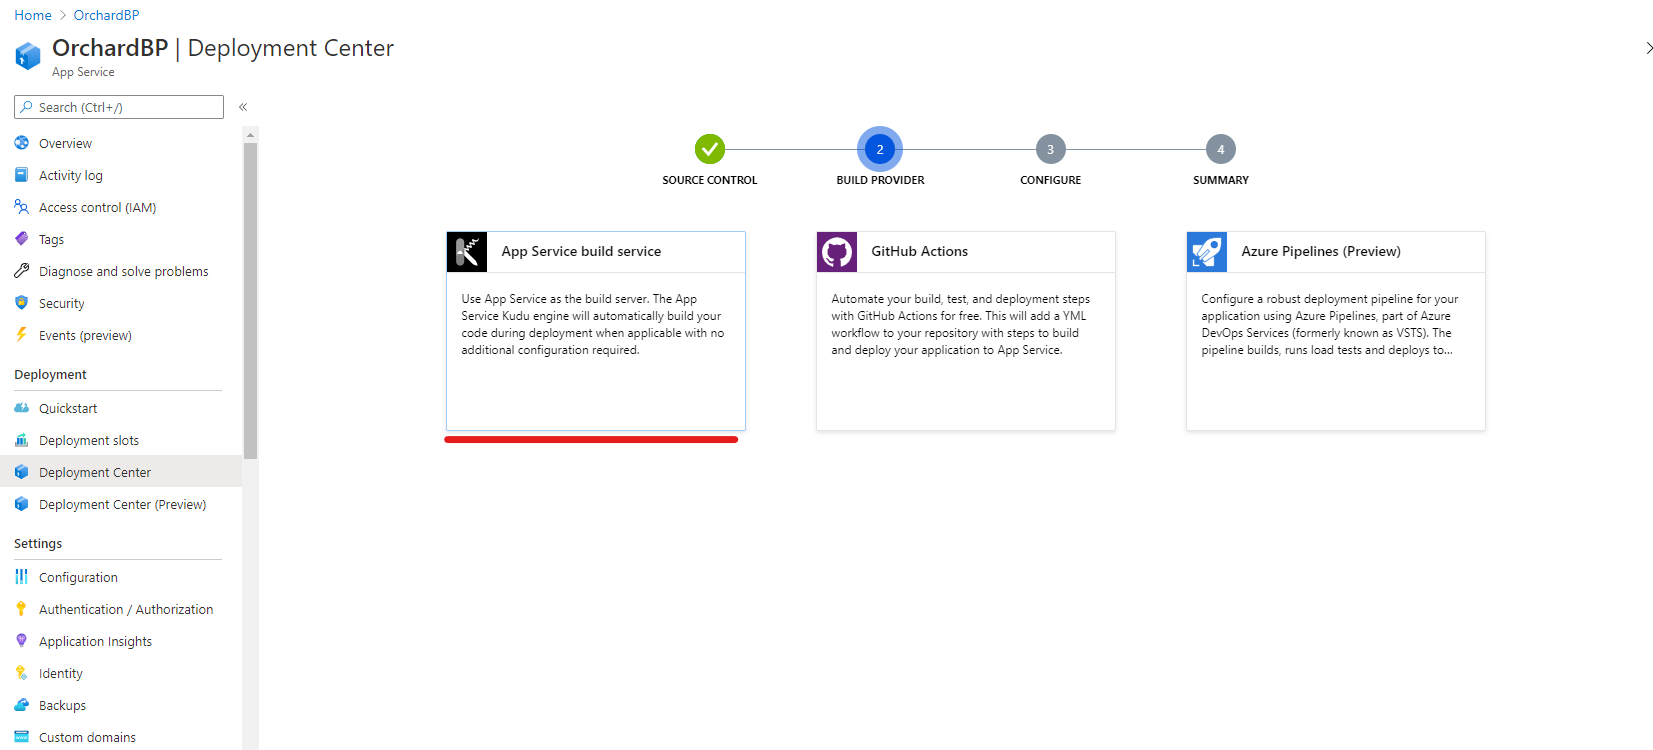Click the Access control (IAM) people icon

pyautogui.click(x=21, y=207)
